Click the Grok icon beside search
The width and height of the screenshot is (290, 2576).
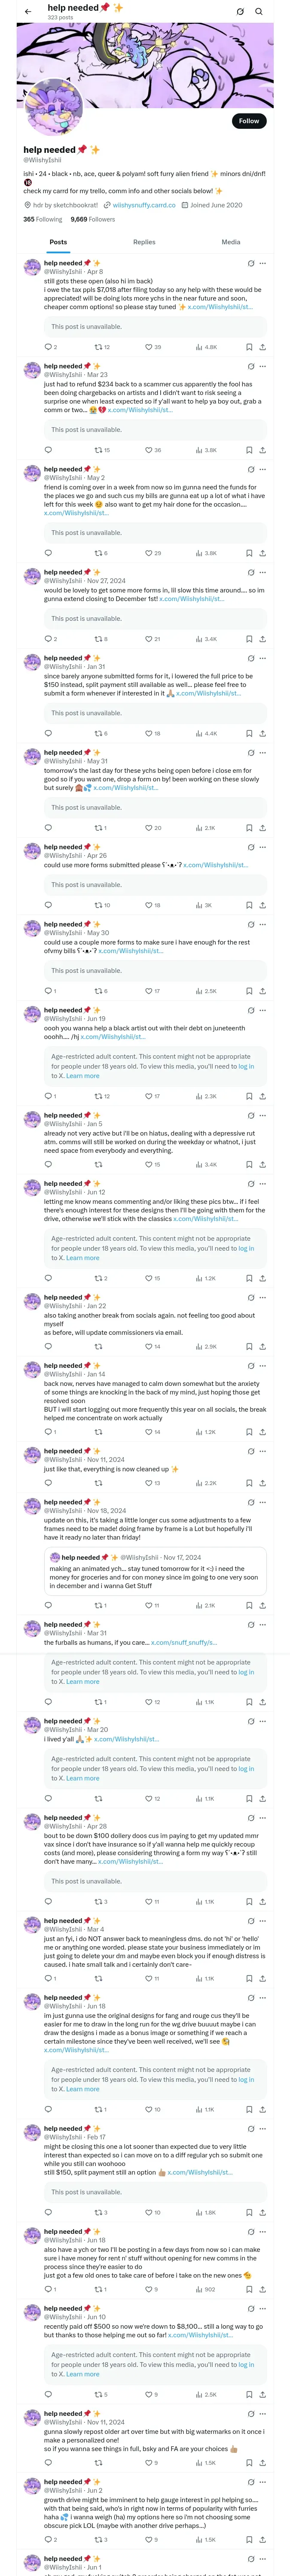(x=240, y=12)
